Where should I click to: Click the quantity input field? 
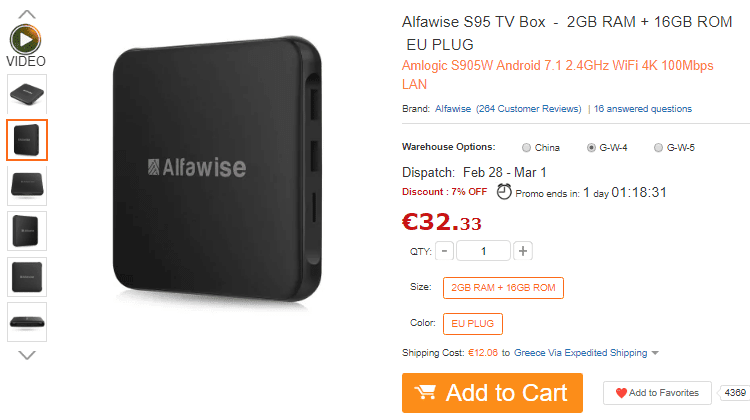click(x=483, y=251)
